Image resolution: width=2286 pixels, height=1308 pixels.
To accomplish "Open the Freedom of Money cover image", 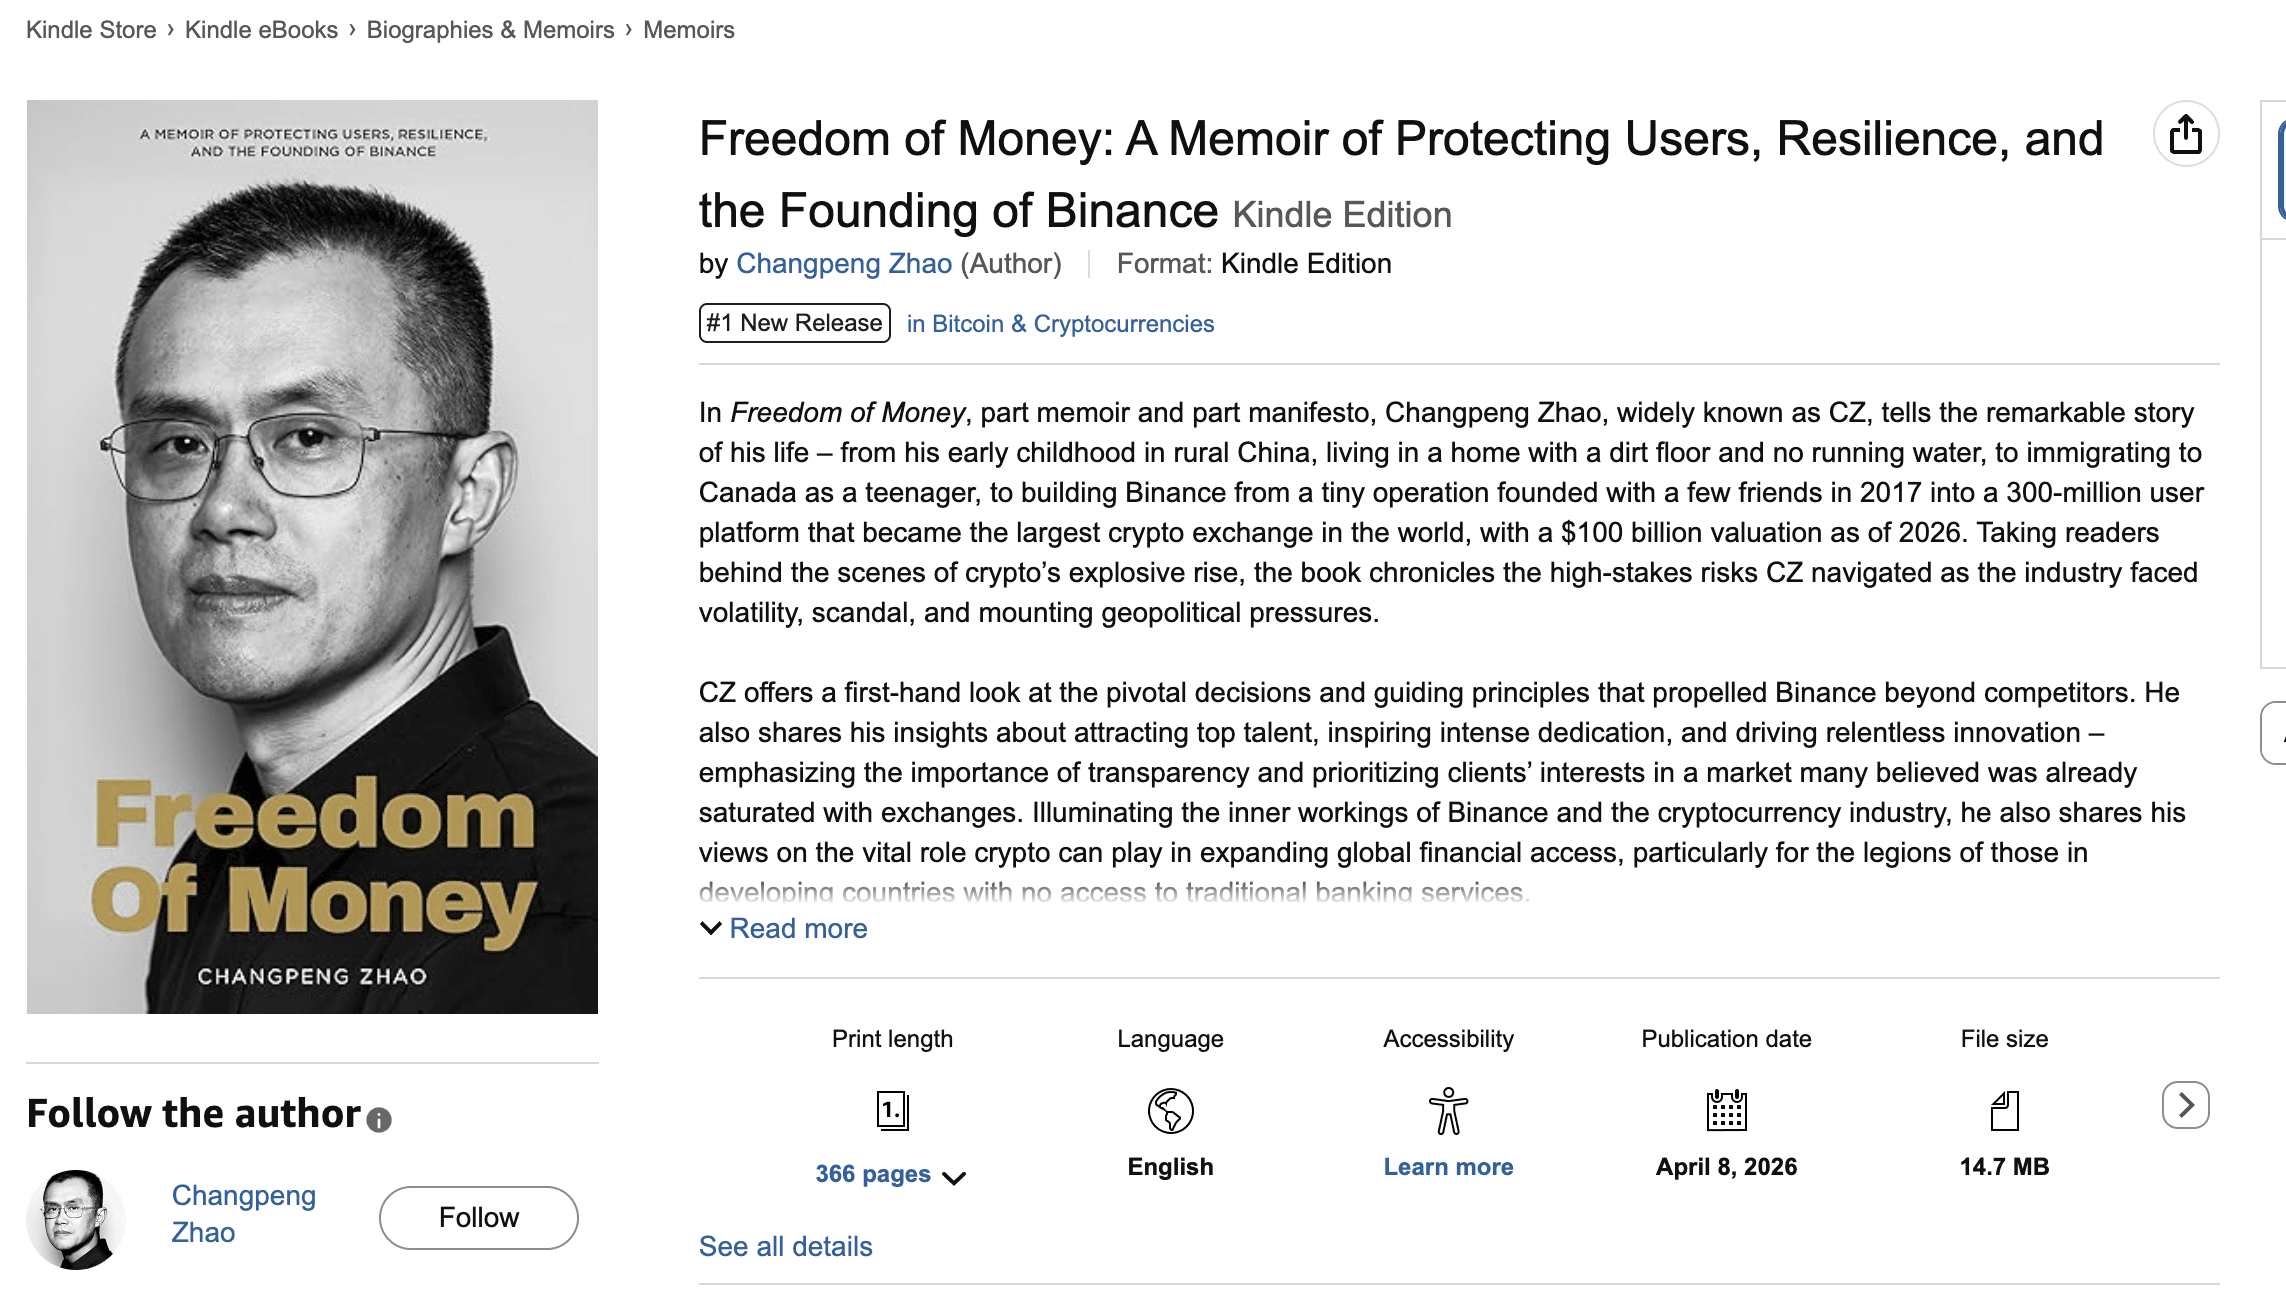I will [312, 556].
